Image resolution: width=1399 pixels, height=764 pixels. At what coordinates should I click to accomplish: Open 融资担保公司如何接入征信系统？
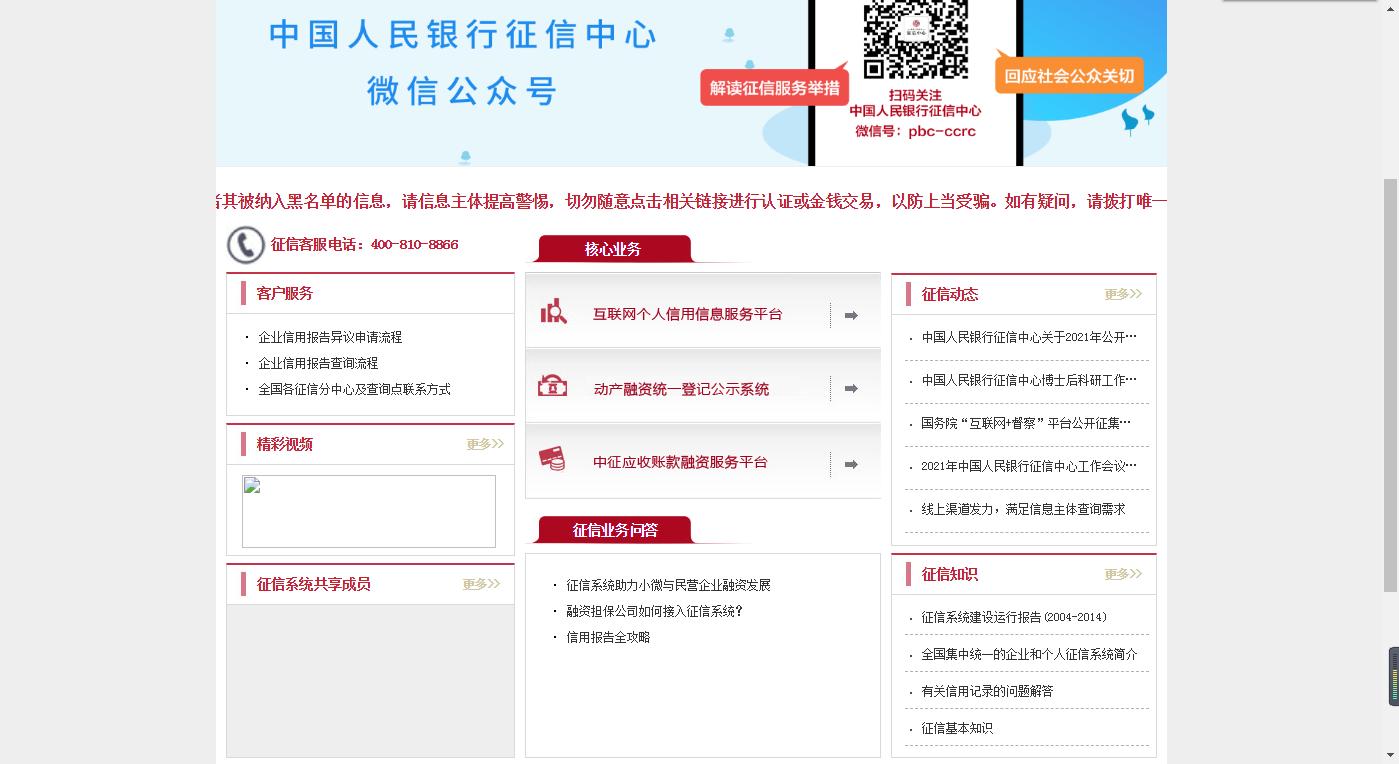tap(654, 611)
